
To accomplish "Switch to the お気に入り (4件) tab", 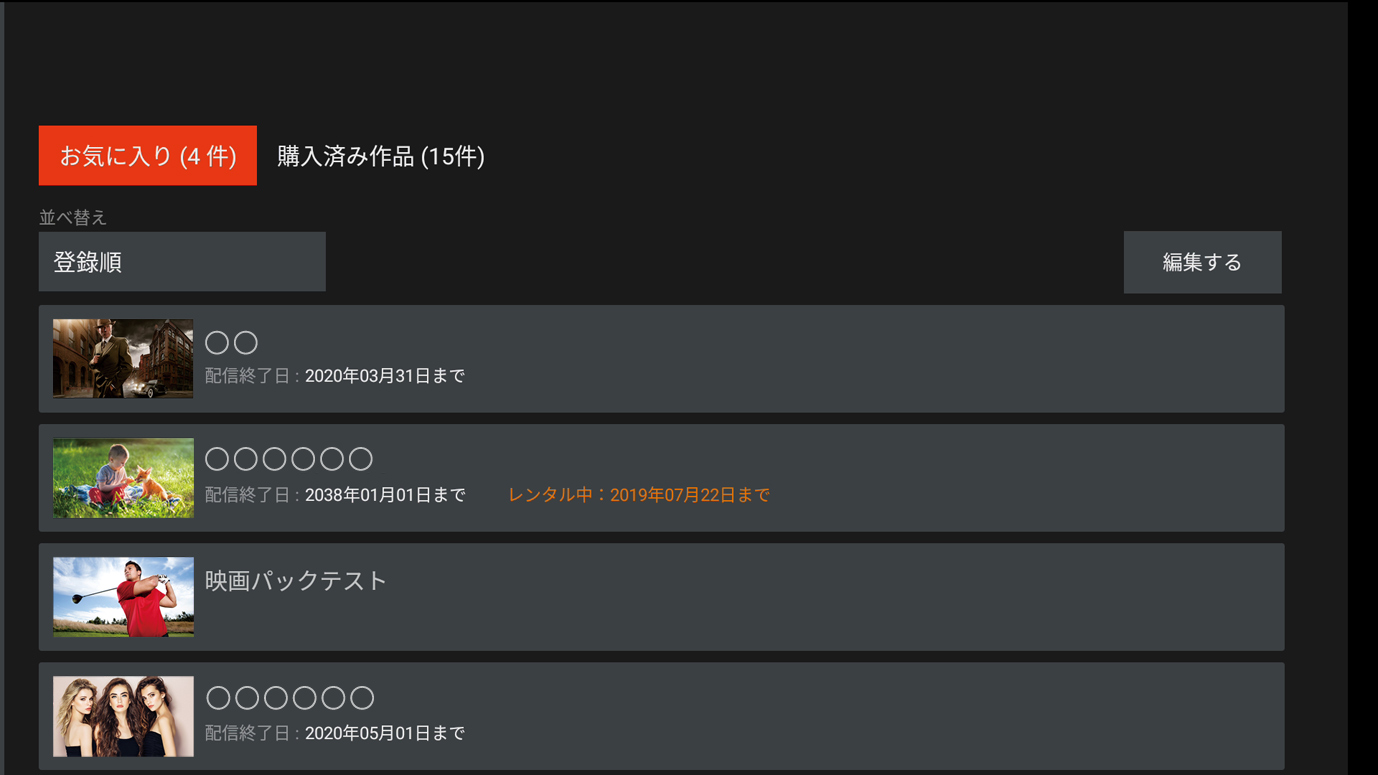I will (x=148, y=156).
